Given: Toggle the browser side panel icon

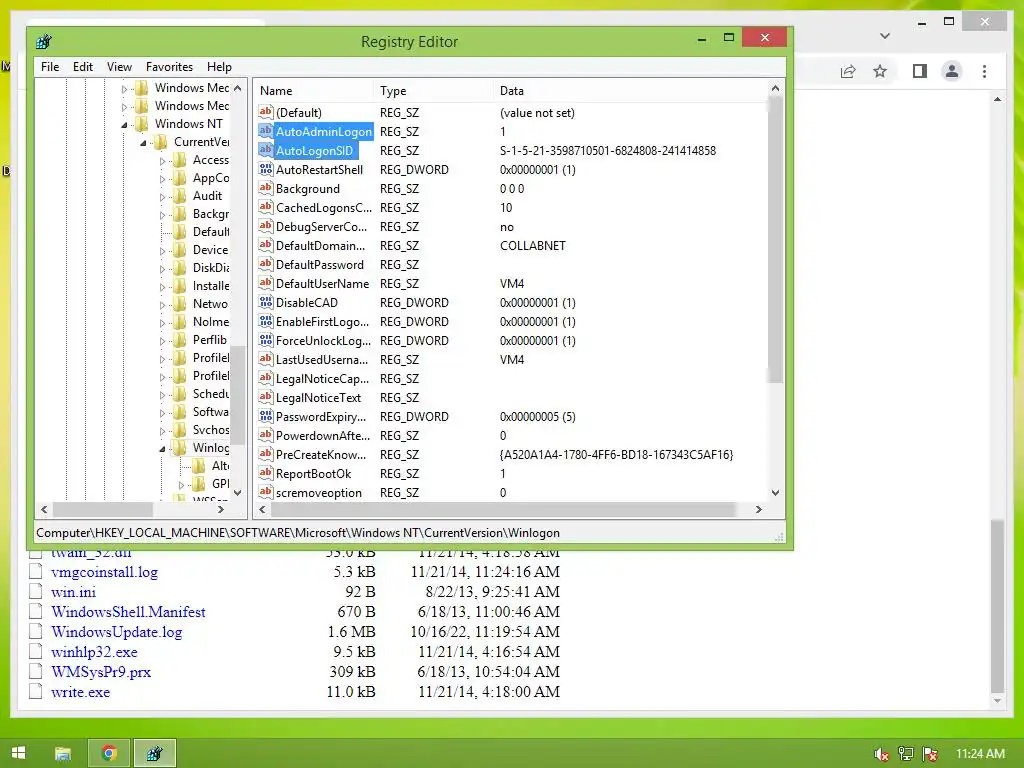Looking at the screenshot, I should coord(920,71).
